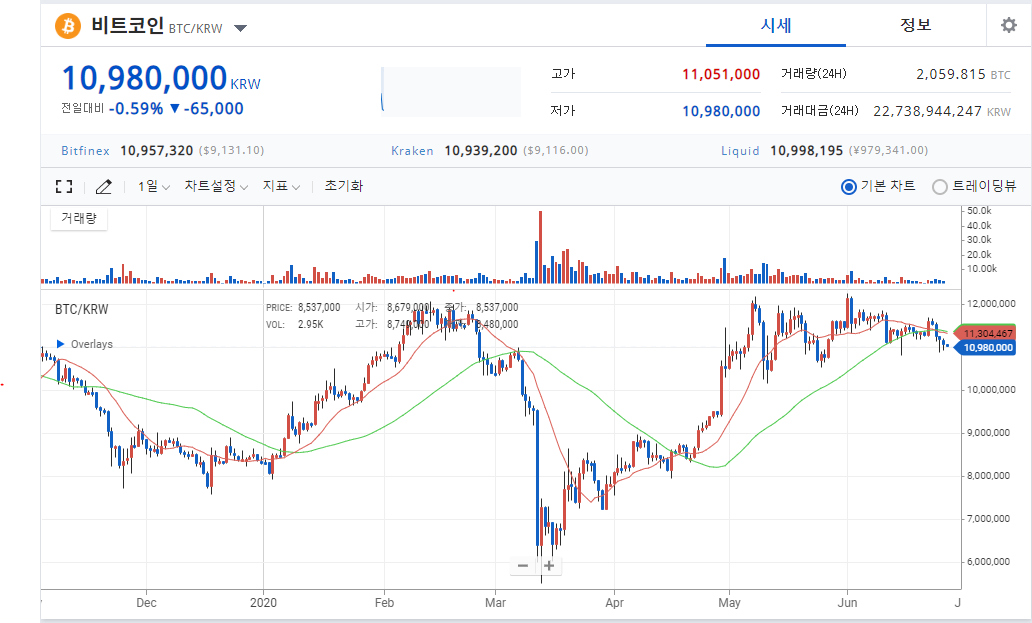This screenshot has width=1032, height=623.
Task: Click the mini sparkline chart thumbnail
Action: (451, 92)
